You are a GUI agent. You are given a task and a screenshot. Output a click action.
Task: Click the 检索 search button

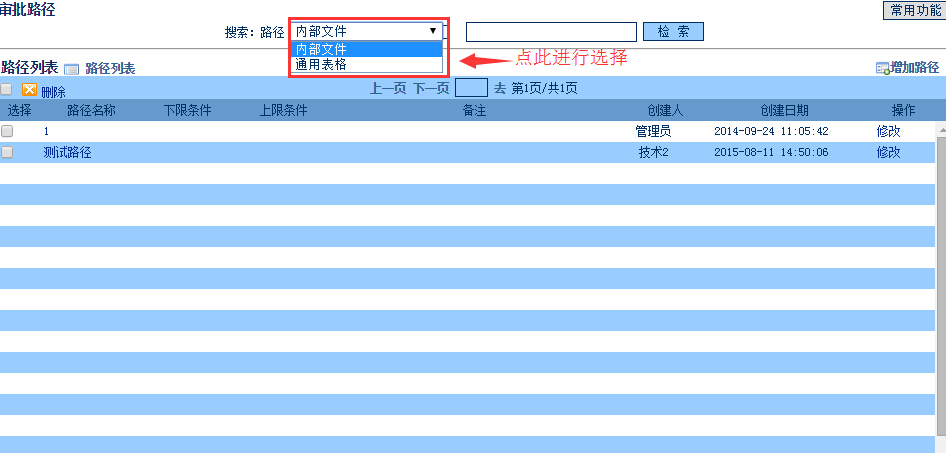point(673,31)
